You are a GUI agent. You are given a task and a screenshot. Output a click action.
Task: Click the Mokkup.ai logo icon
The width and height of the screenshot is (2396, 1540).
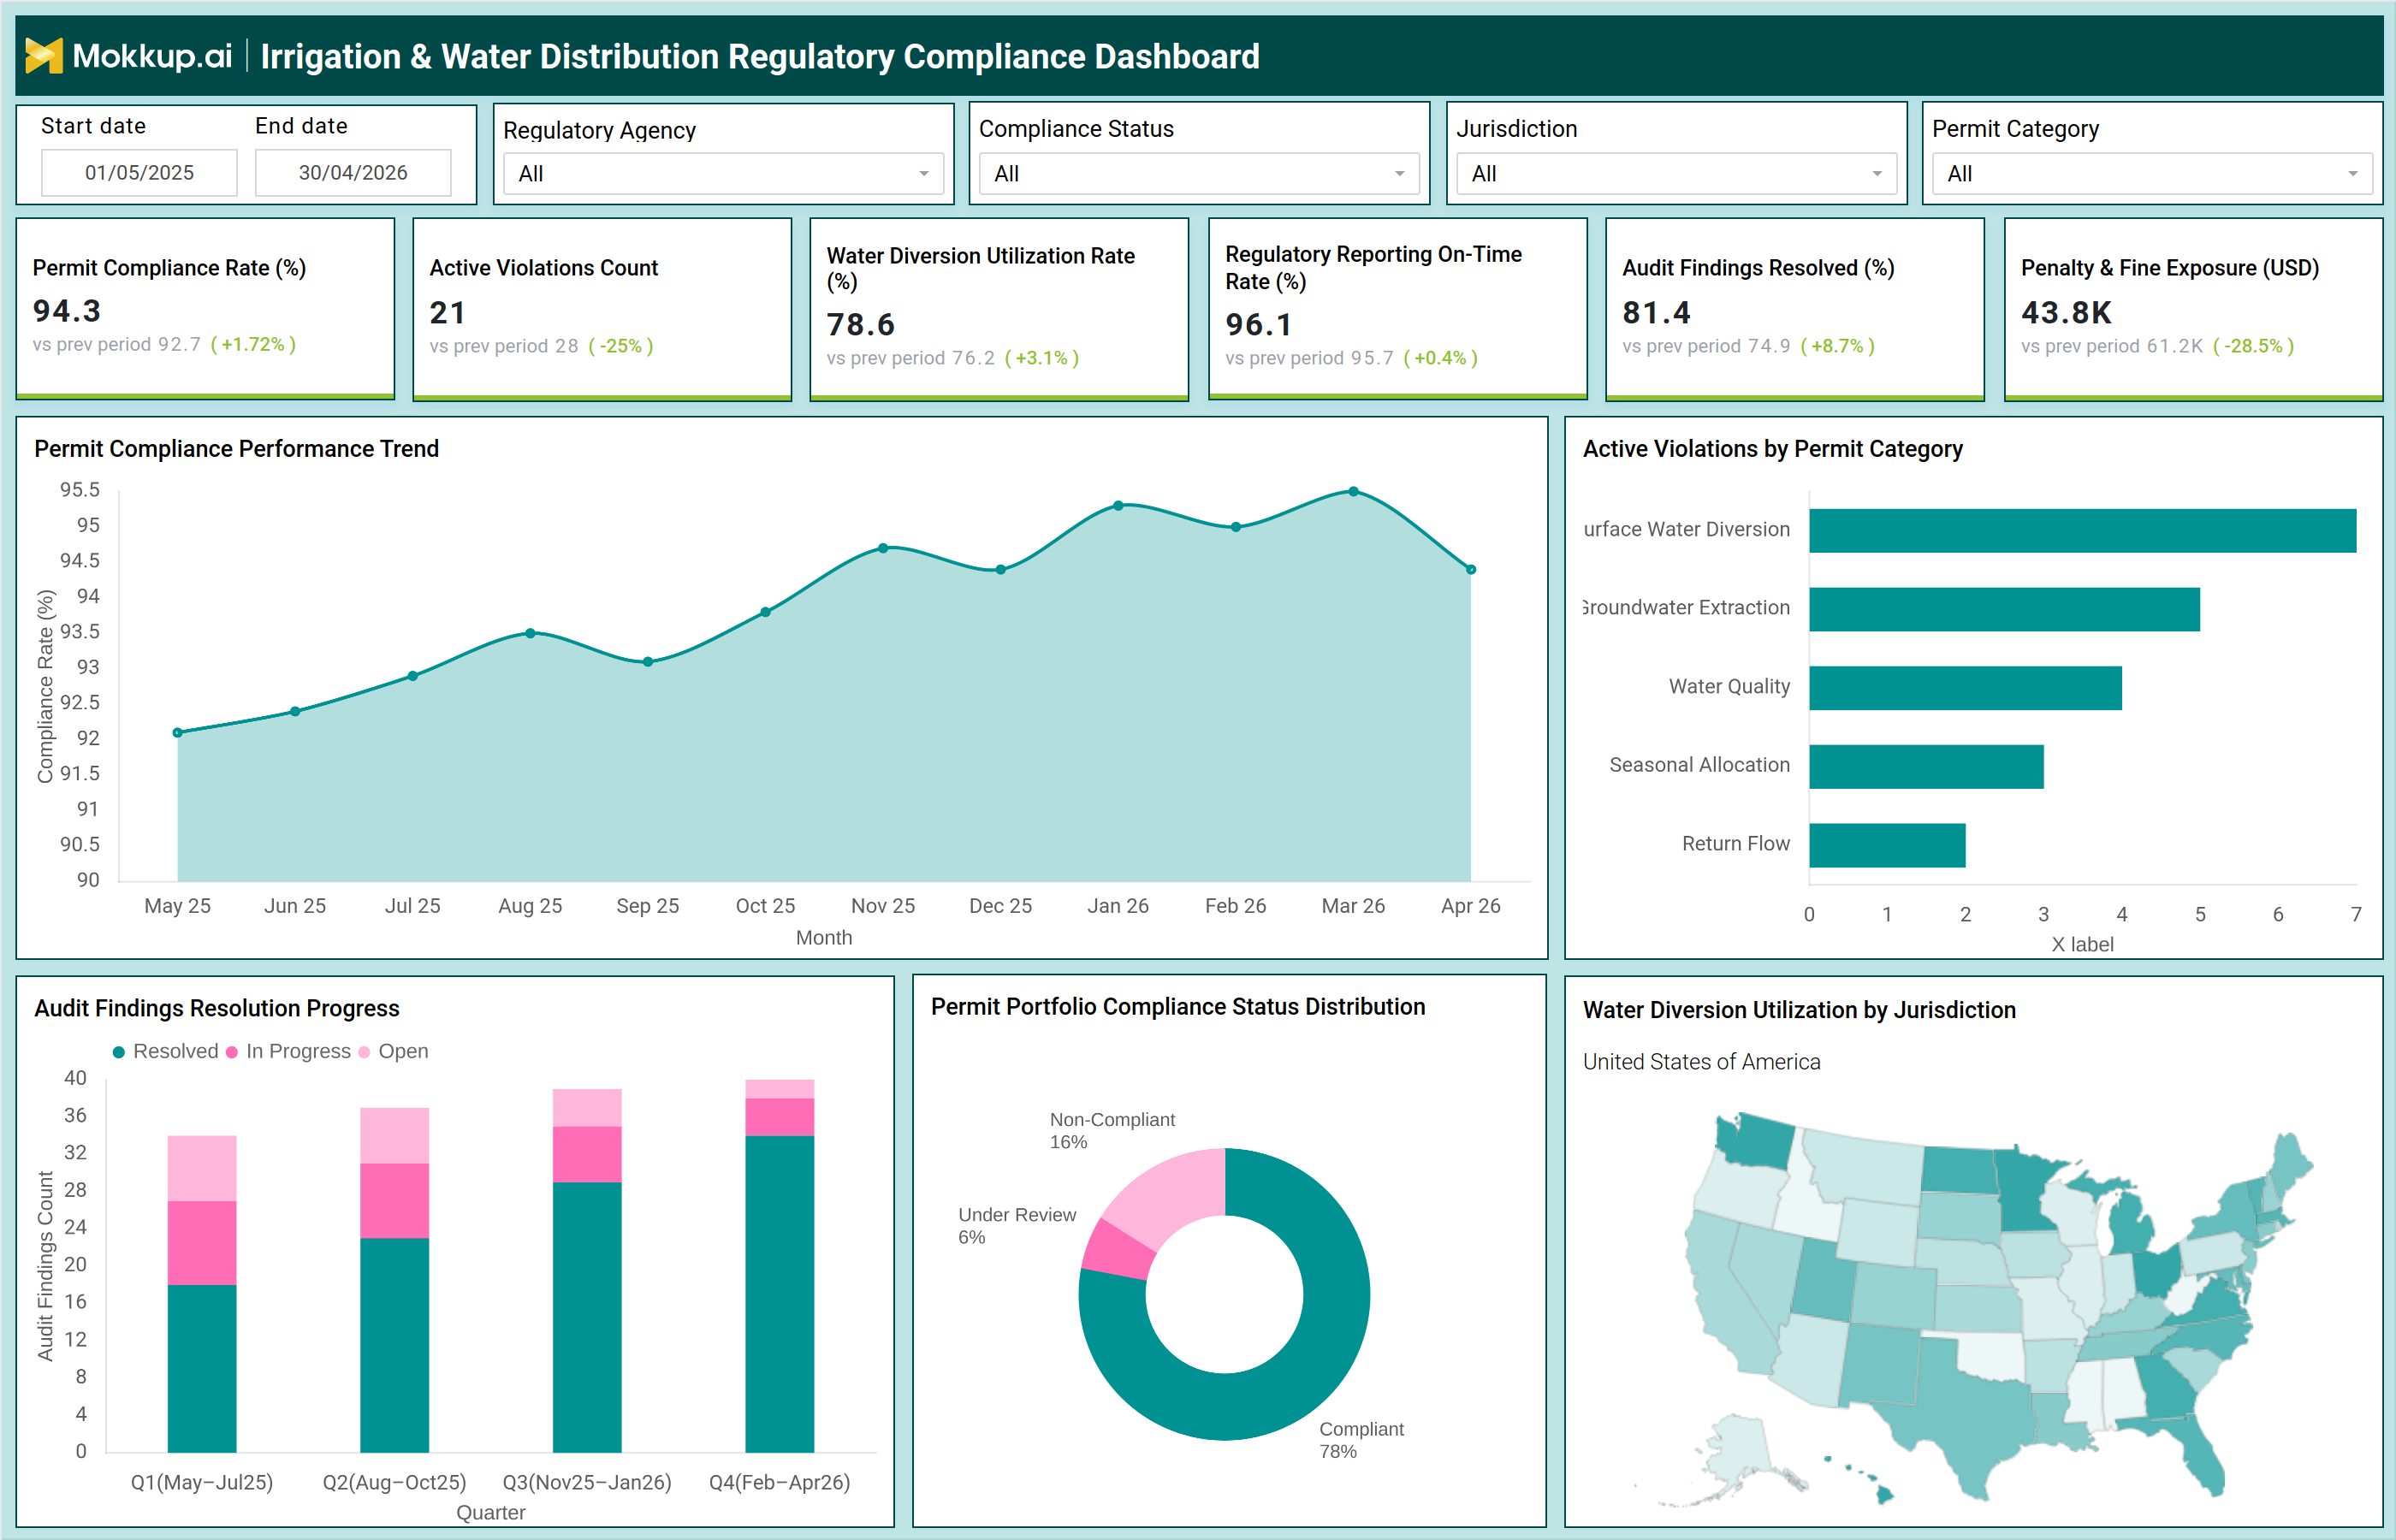coord(43,56)
